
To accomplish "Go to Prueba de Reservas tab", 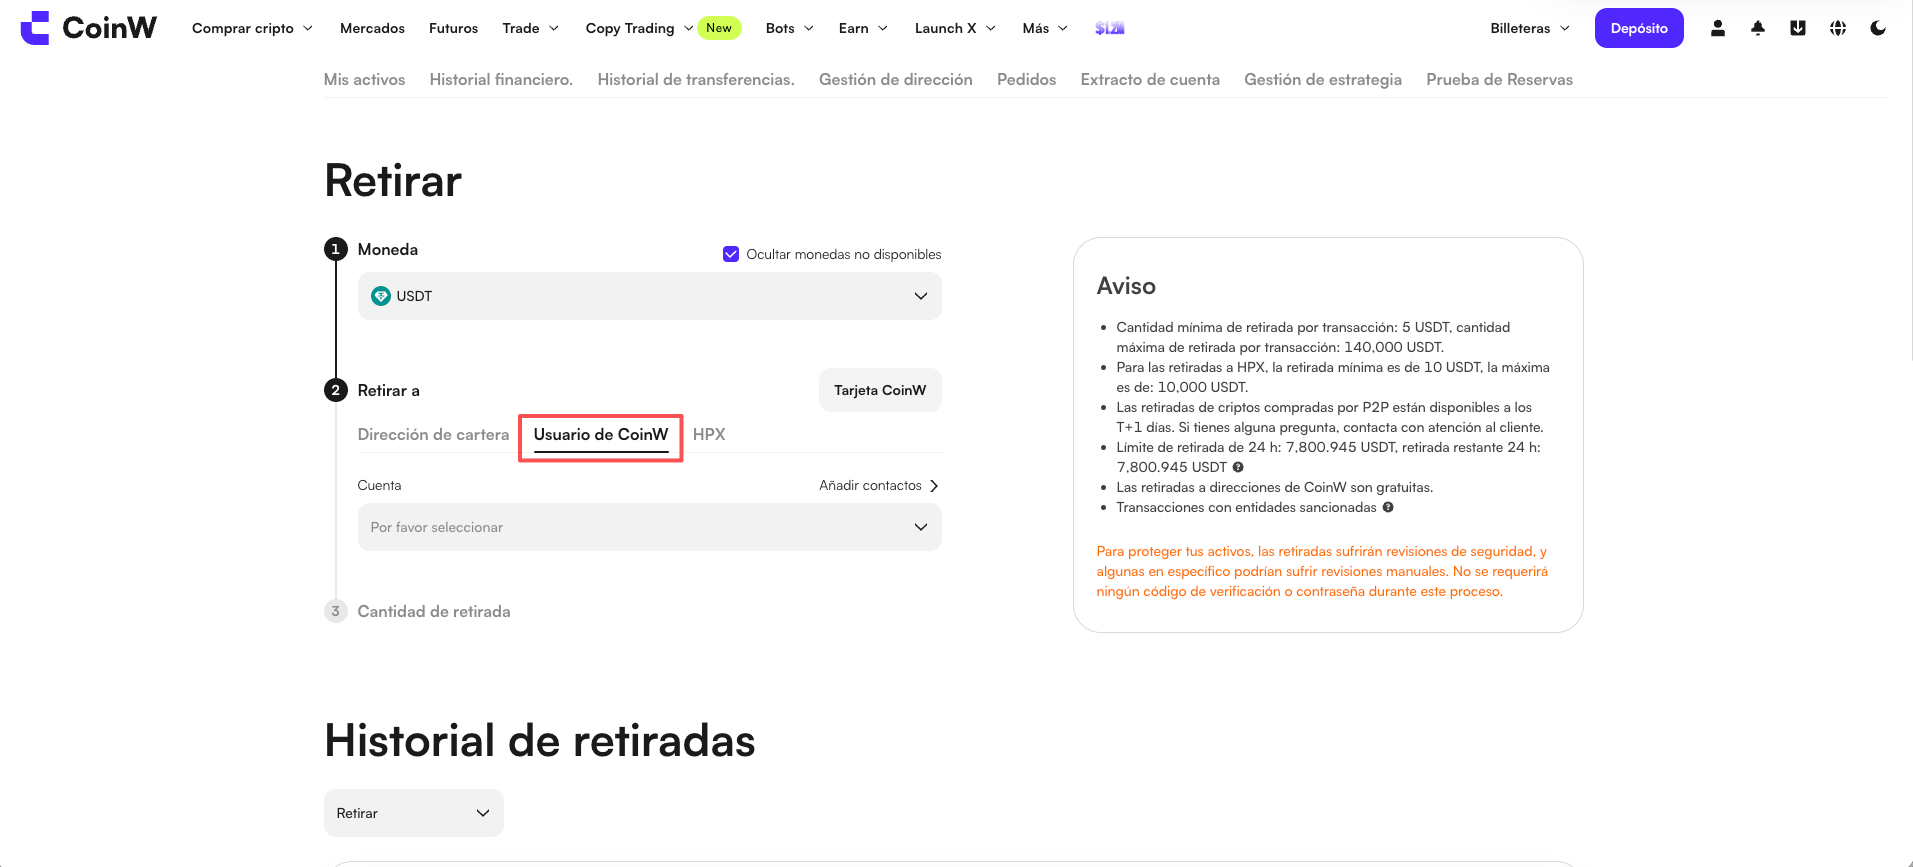I will click(x=1500, y=80).
